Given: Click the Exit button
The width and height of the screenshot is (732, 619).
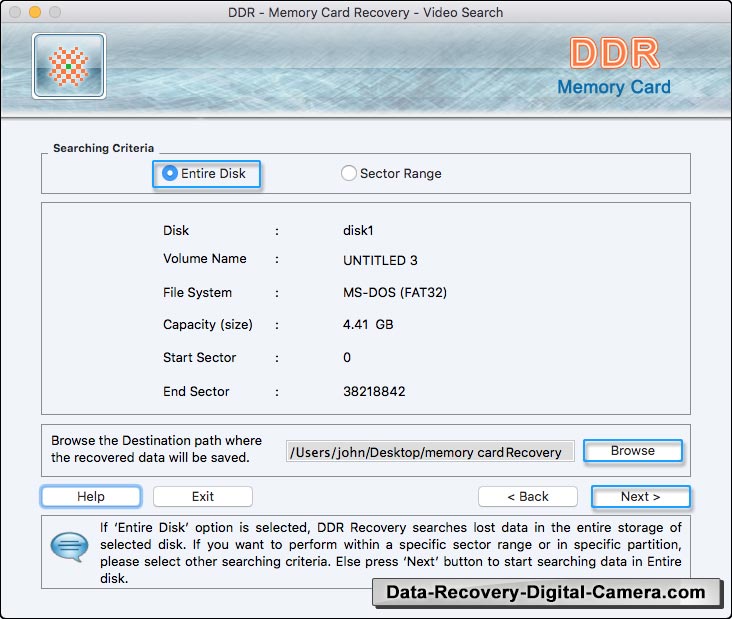Looking at the screenshot, I should pyautogui.click(x=203, y=496).
